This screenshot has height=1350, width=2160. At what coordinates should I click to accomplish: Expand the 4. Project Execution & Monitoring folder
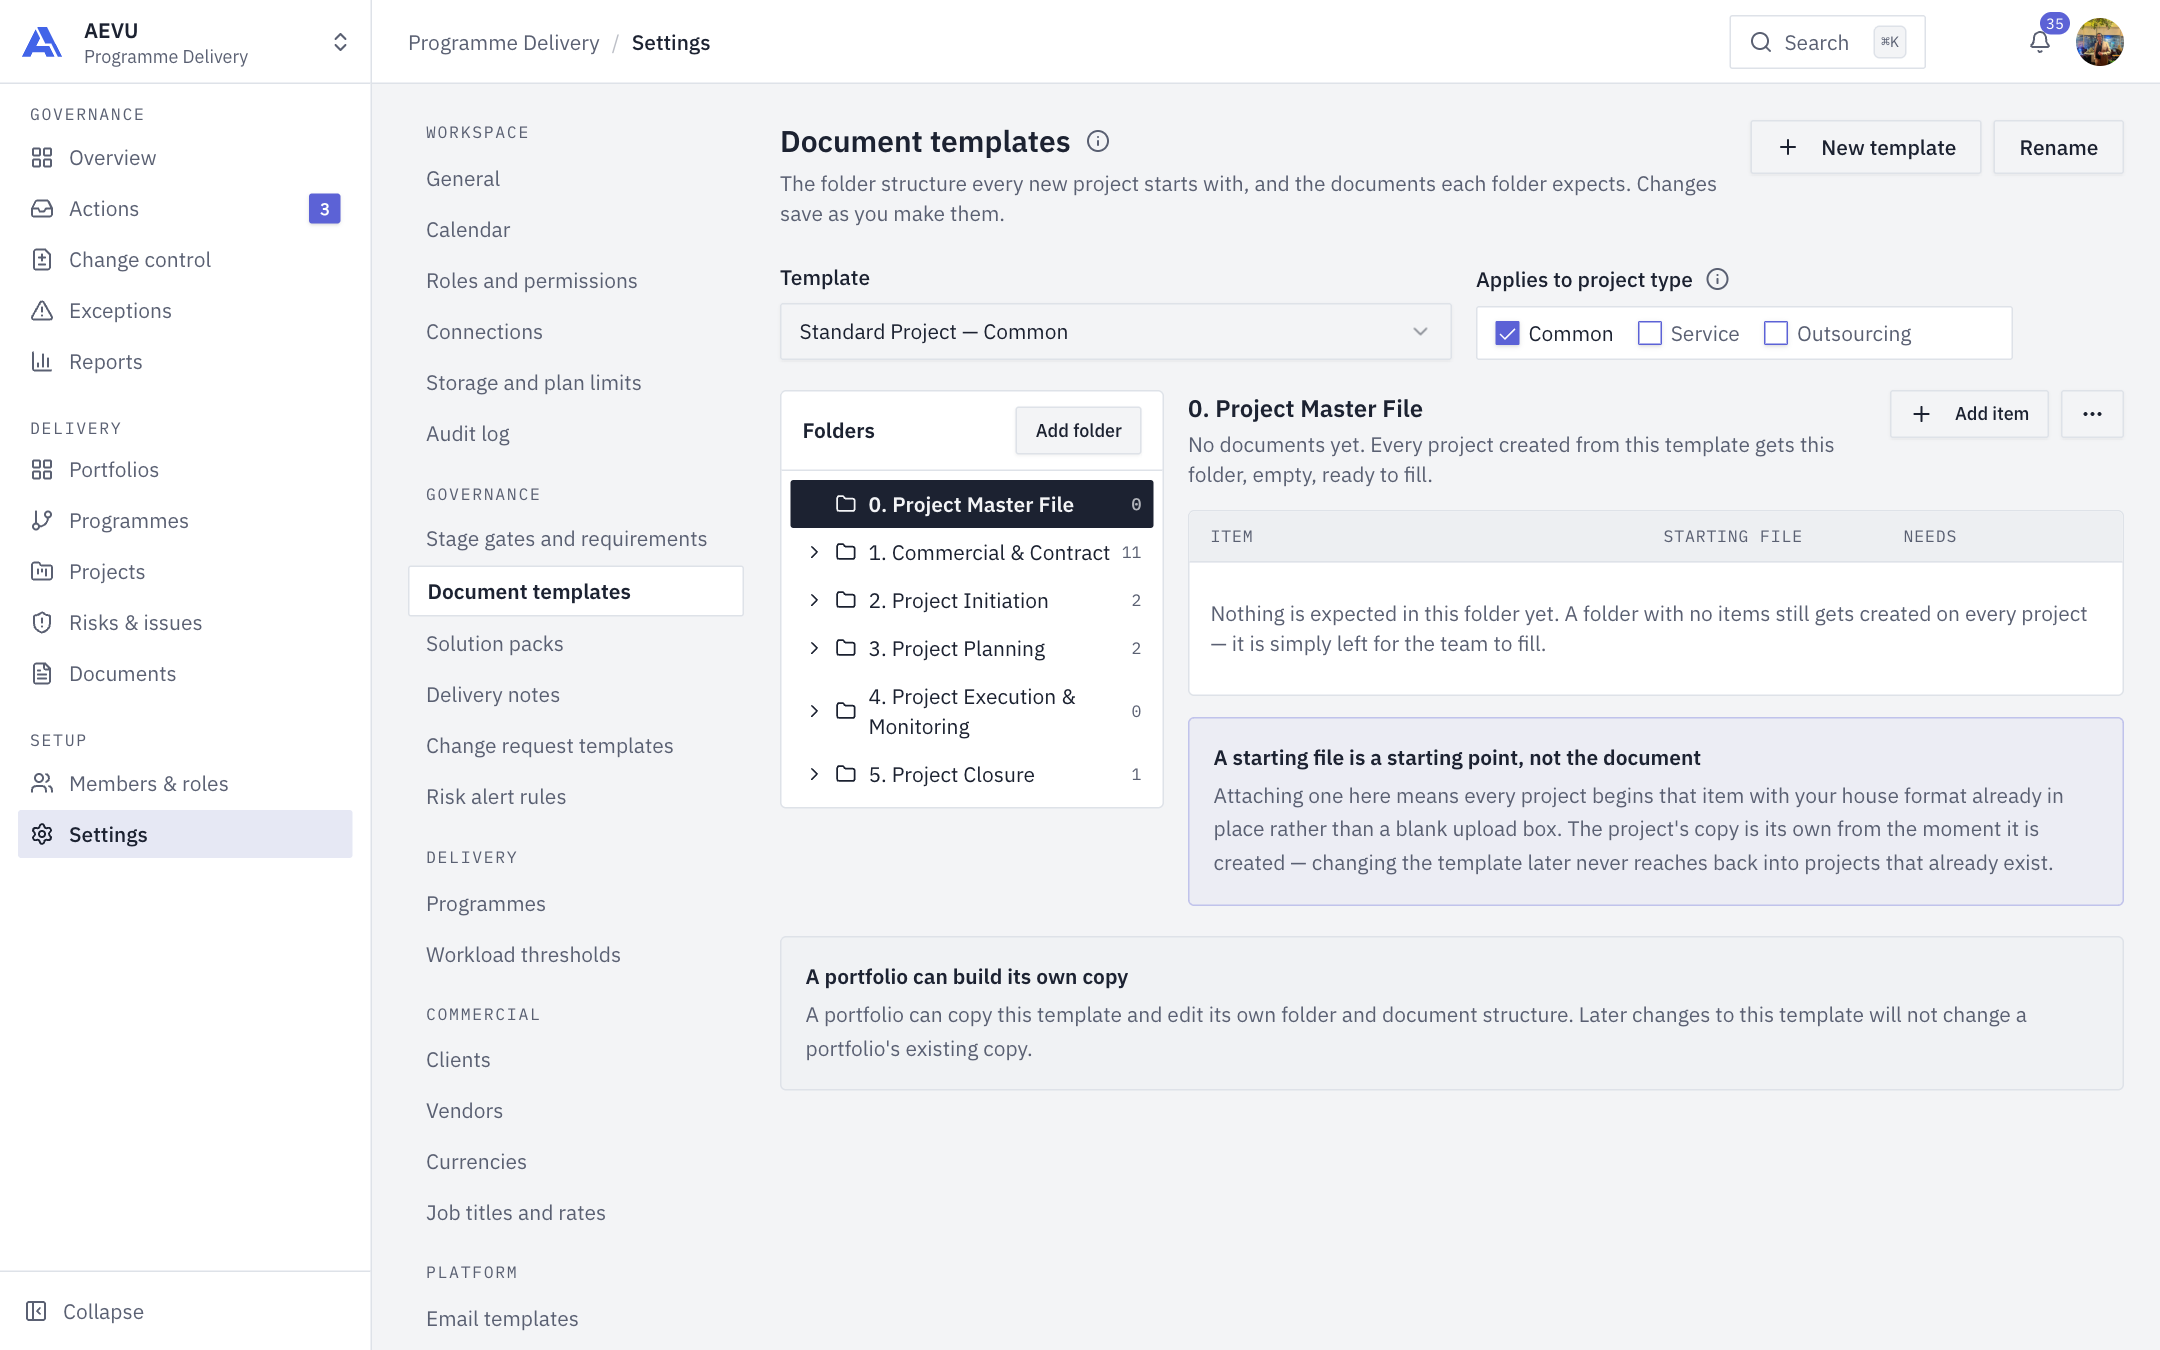pyautogui.click(x=814, y=712)
